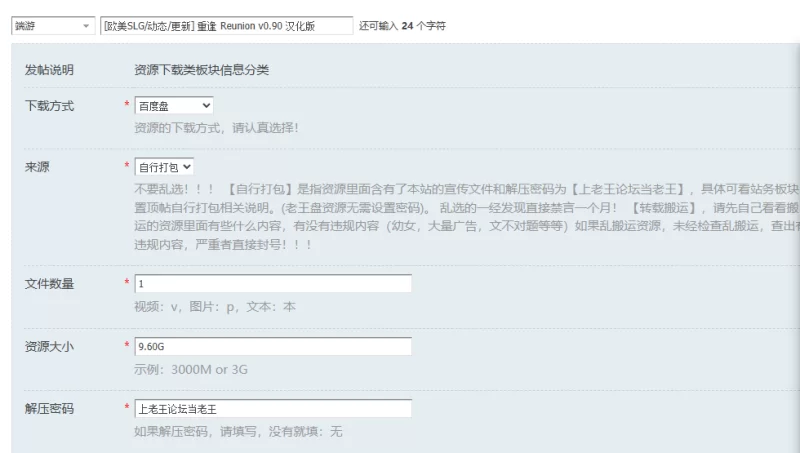Click the 发帖说明 label
The width and height of the screenshot is (800, 453).
49,70
